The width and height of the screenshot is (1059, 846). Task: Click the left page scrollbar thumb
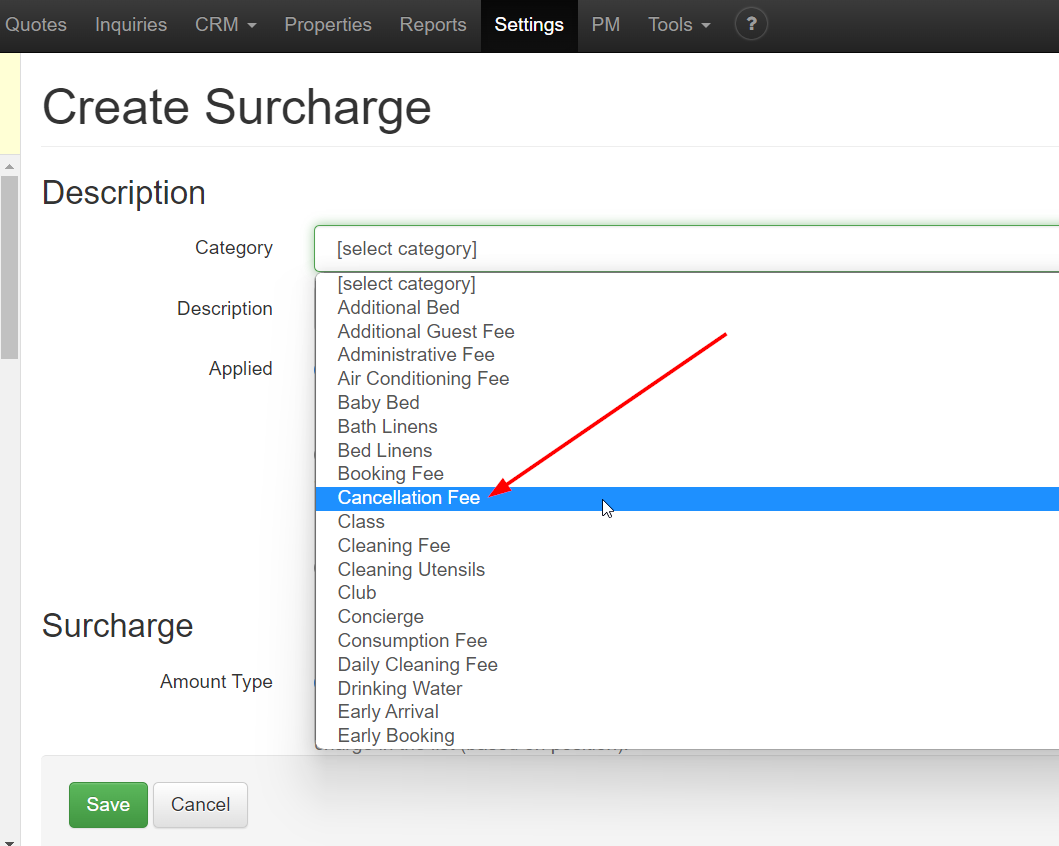tap(10, 265)
